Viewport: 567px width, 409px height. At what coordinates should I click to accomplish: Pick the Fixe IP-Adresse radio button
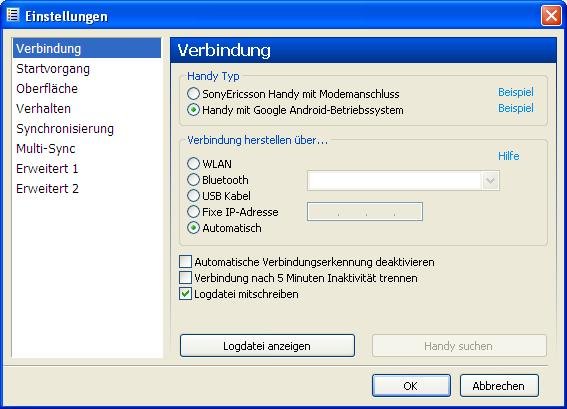(x=193, y=212)
